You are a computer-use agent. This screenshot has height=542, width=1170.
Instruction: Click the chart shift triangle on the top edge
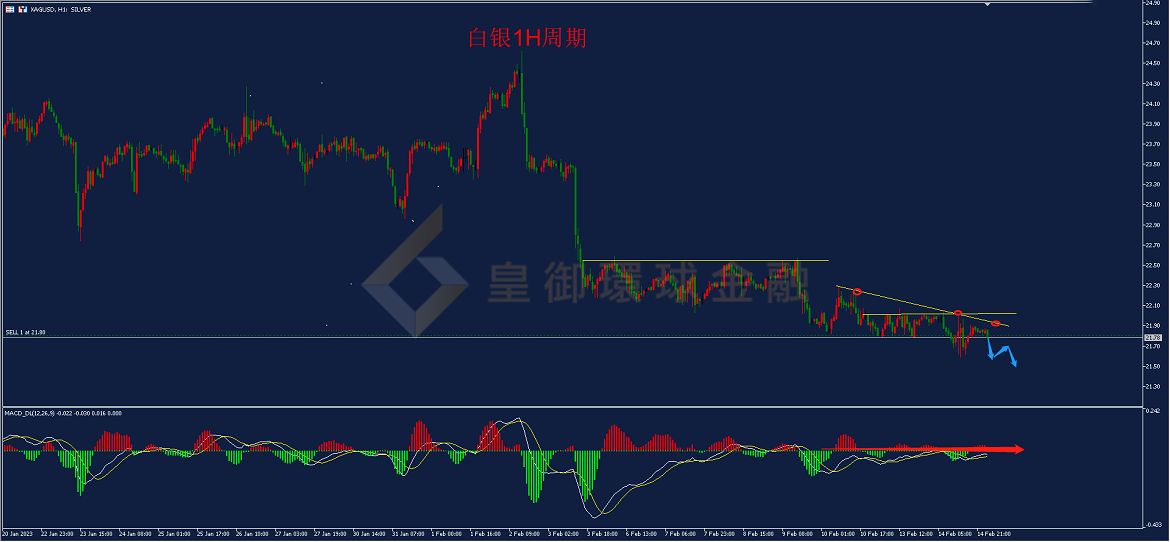coord(988,4)
